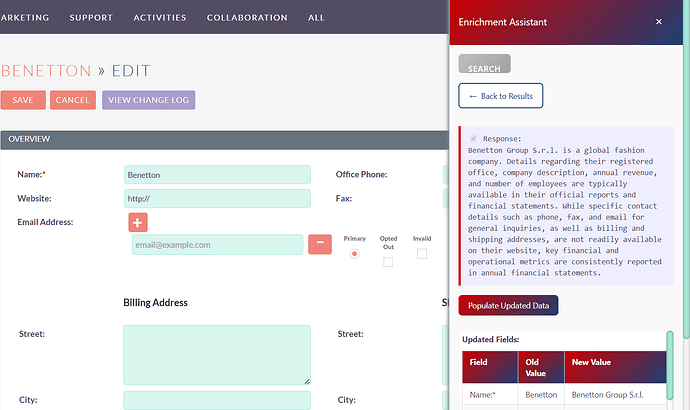Tick the Invalid email checkbox
Screen dimensions: 690x410
click(422, 254)
